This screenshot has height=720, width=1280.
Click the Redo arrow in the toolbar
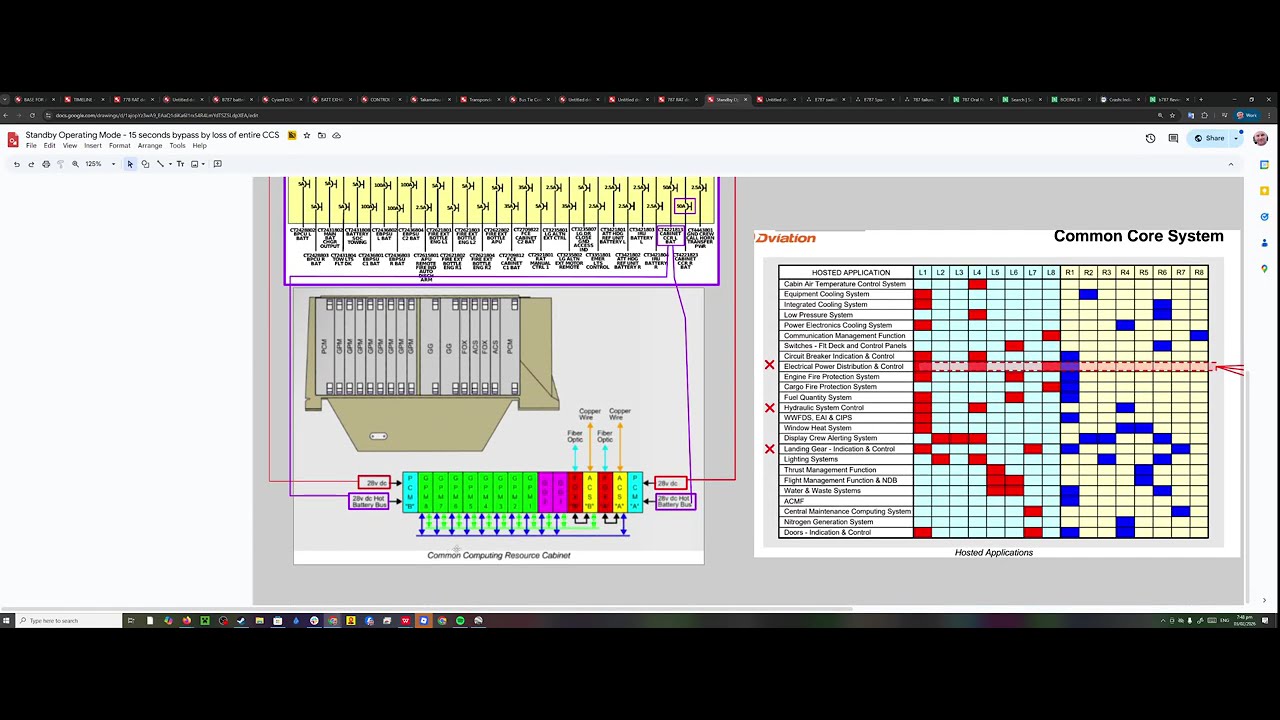(31, 164)
